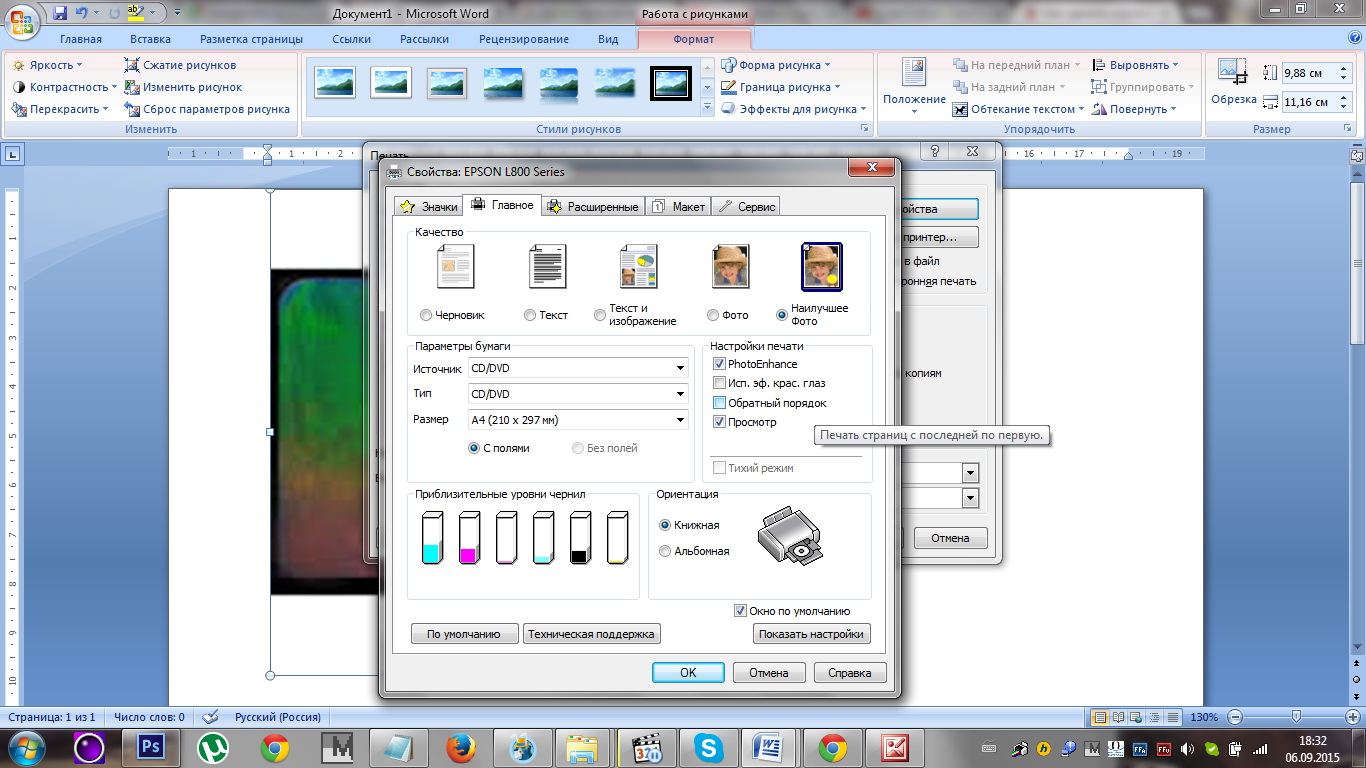Open the Расширенные tab
The image size is (1366, 768).
point(592,207)
